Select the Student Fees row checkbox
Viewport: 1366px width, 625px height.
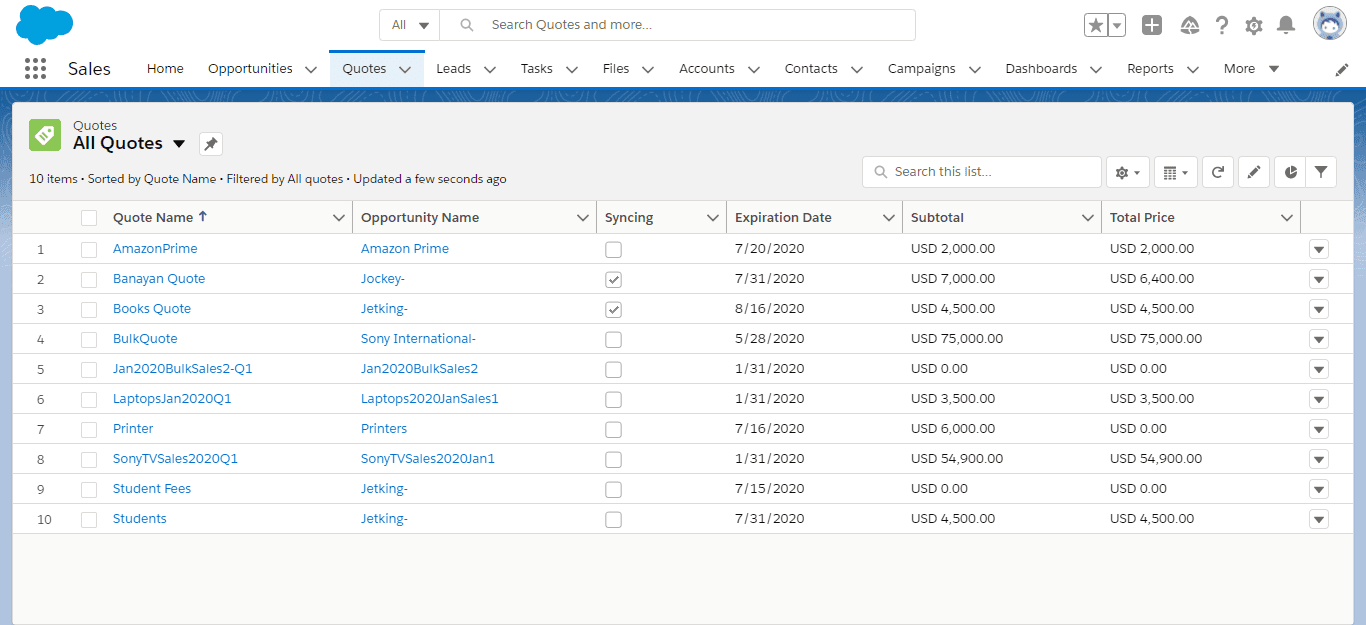coord(89,489)
